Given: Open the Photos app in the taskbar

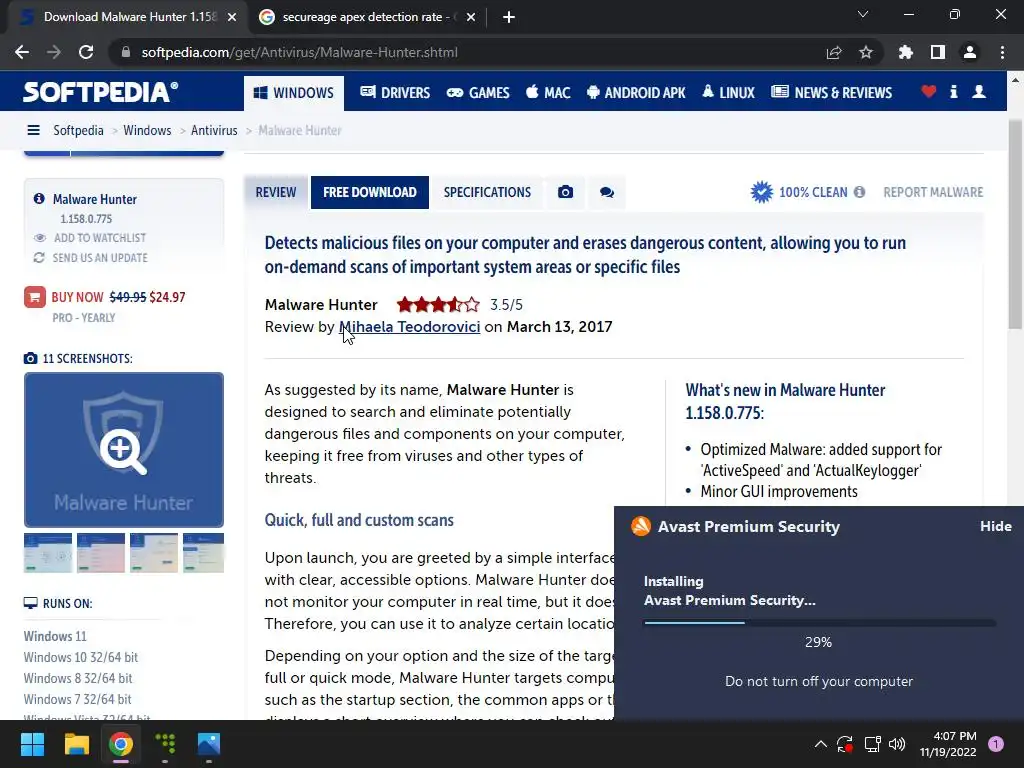Looking at the screenshot, I should click(x=209, y=744).
